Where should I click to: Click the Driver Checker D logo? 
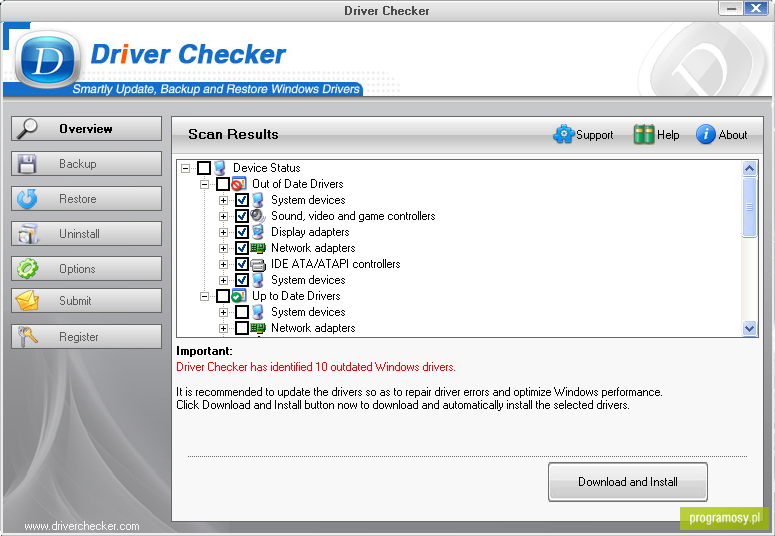(47, 60)
